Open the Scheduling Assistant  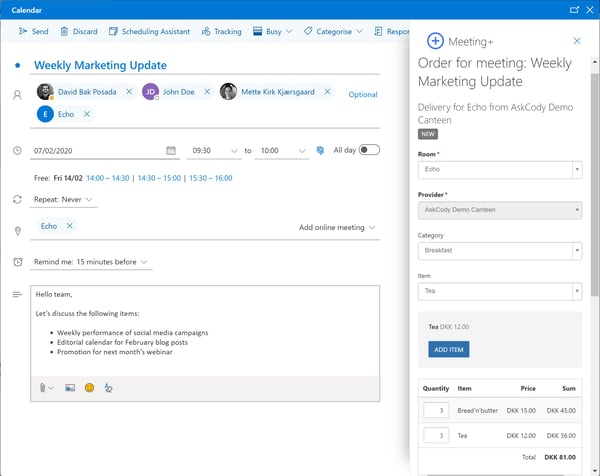pos(149,31)
